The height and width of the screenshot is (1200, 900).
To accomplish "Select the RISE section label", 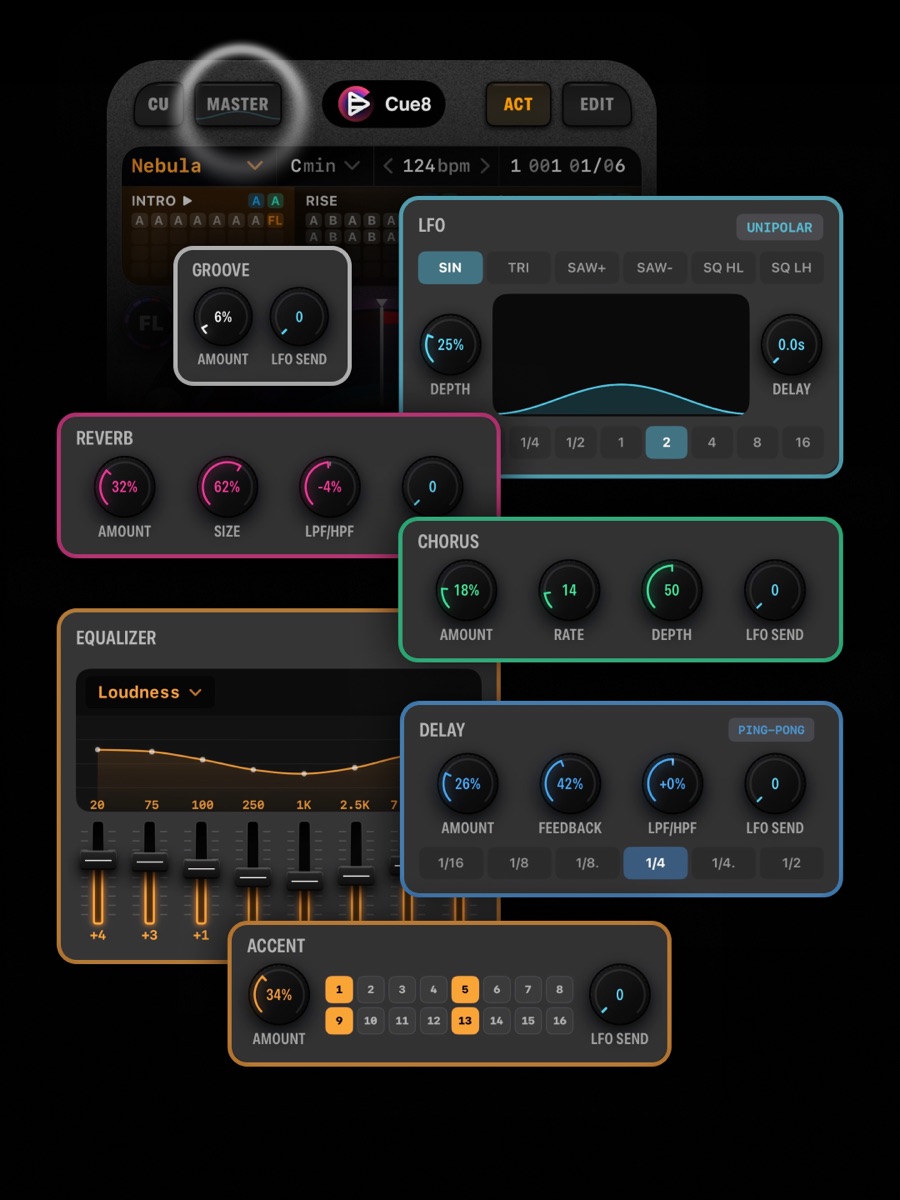I will click(x=322, y=201).
